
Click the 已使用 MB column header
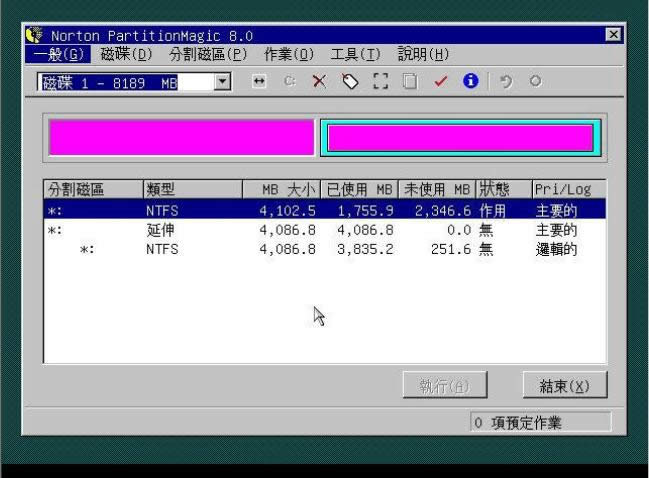pos(360,189)
